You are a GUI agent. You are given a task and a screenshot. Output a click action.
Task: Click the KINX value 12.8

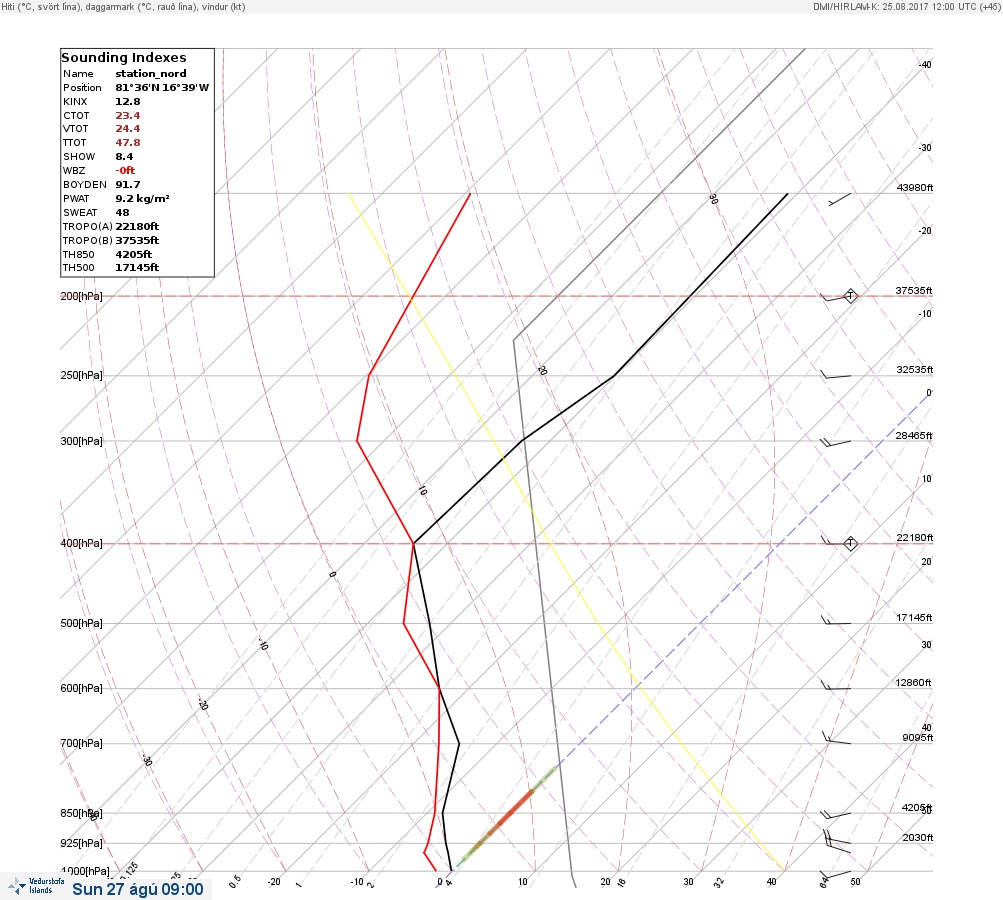[x=128, y=102]
